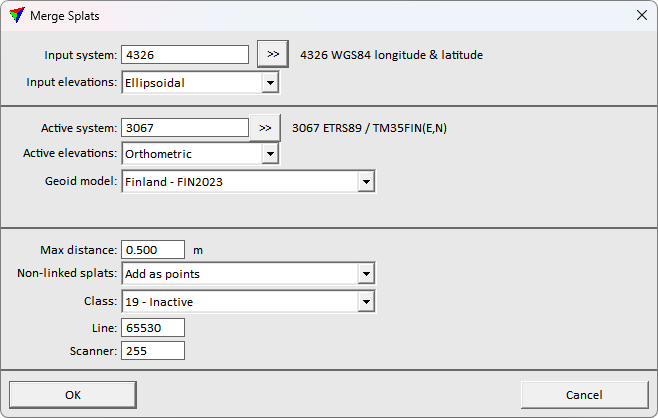Image resolution: width=658 pixels, height=418 pixels.
Task: Click the Active system >> button
Action: (x=265, y=128)
